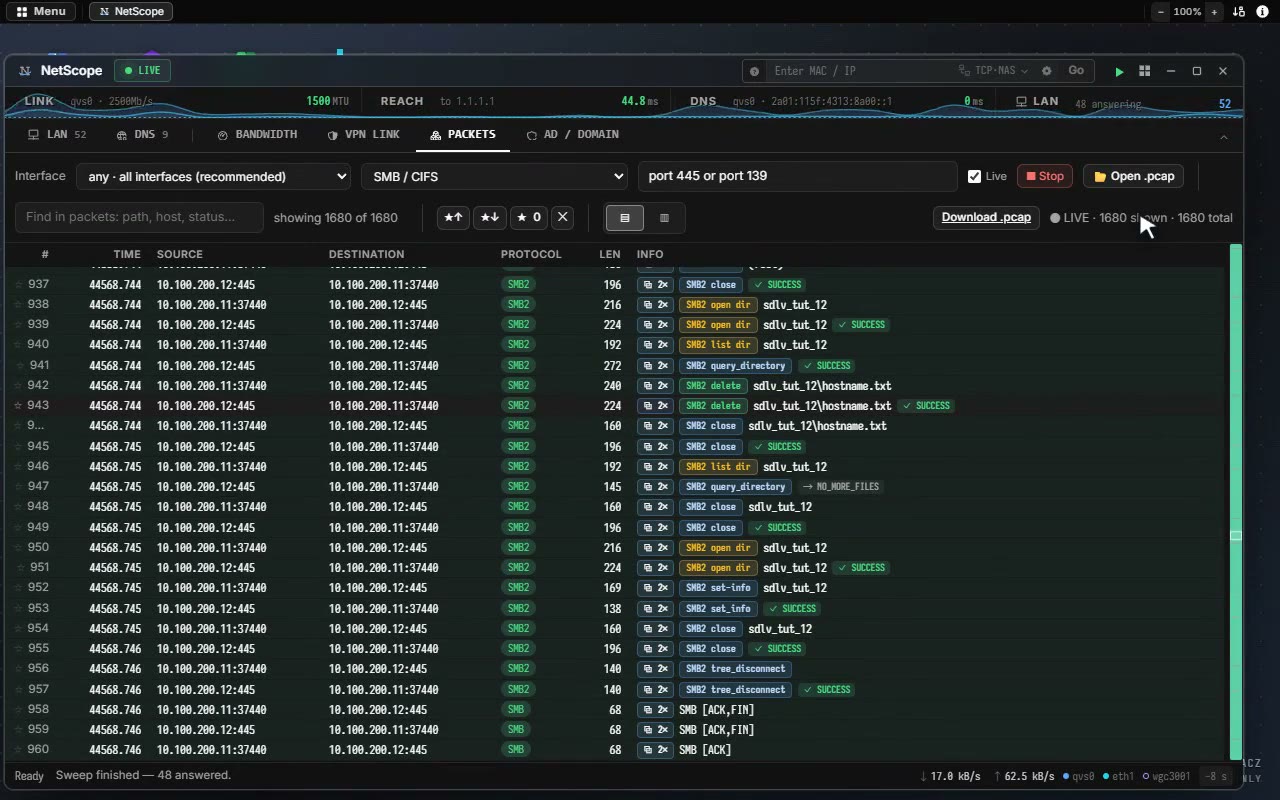Click the NetScope logo icon in the title bar

click(x=24, y=71)
